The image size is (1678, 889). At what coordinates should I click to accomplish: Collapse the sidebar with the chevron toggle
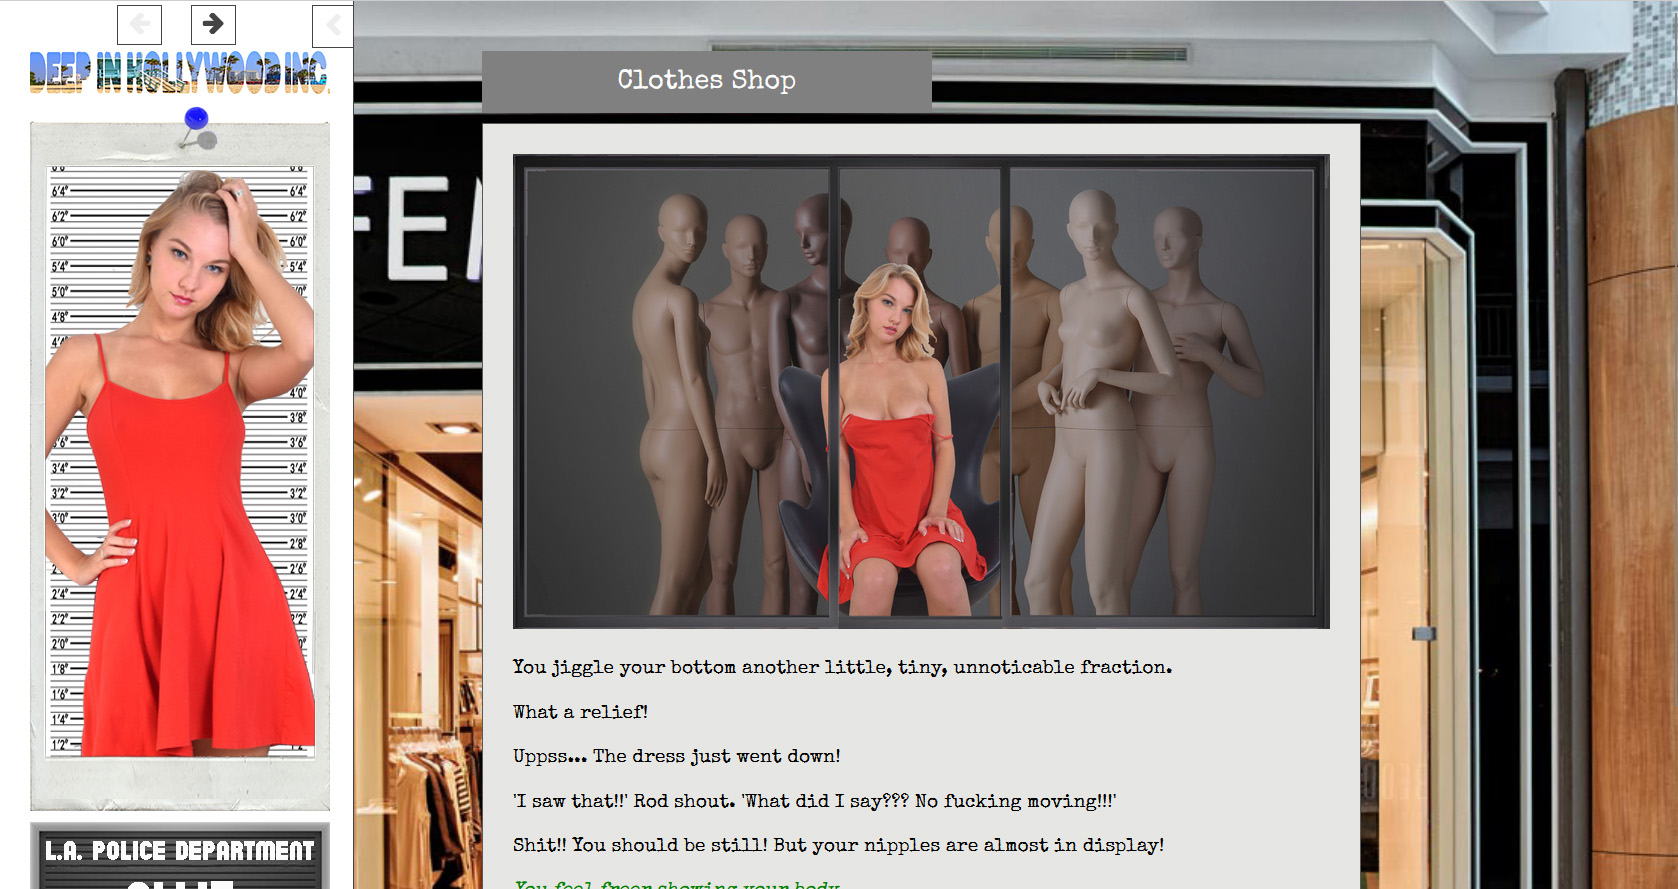click(x=333, y=24)
